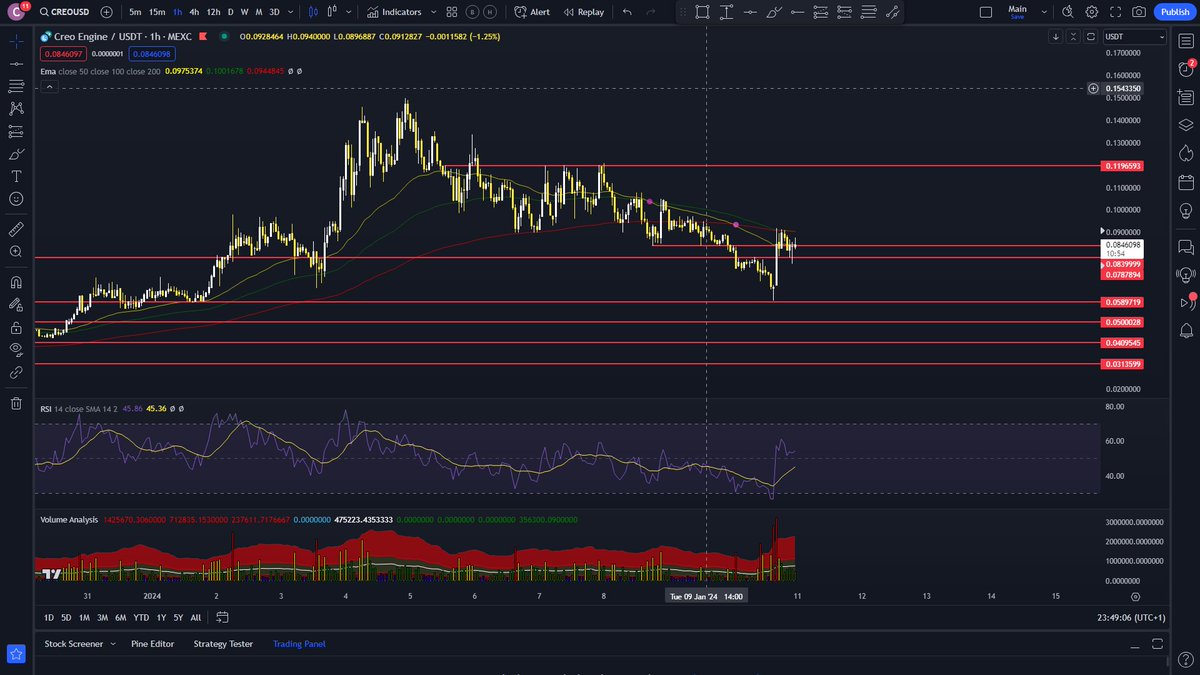The width and height of the screenshot is (1200, 675).
Task: Open the emoji icons tool
Action: point(16,199)
